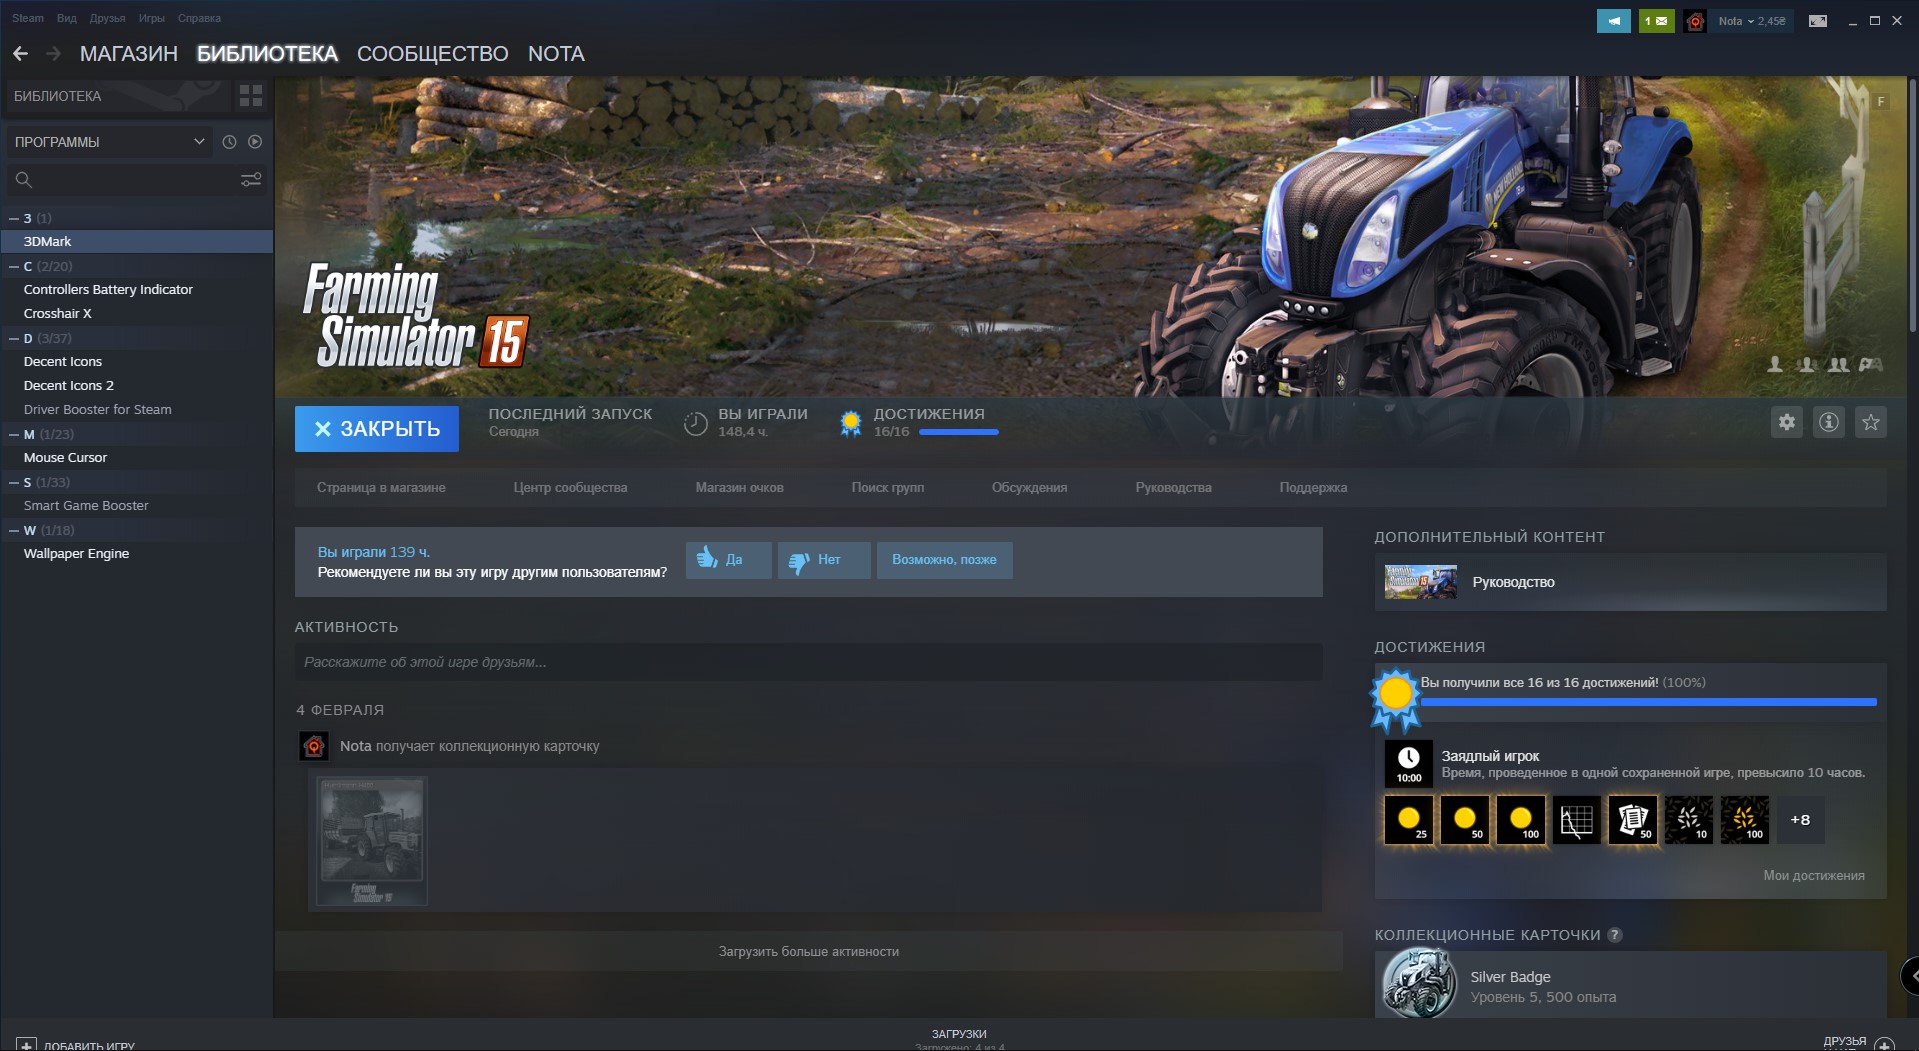Screen dimensions: 1919x1051
Task: Open the trading card thumbnail
Action: coord(372,841)
